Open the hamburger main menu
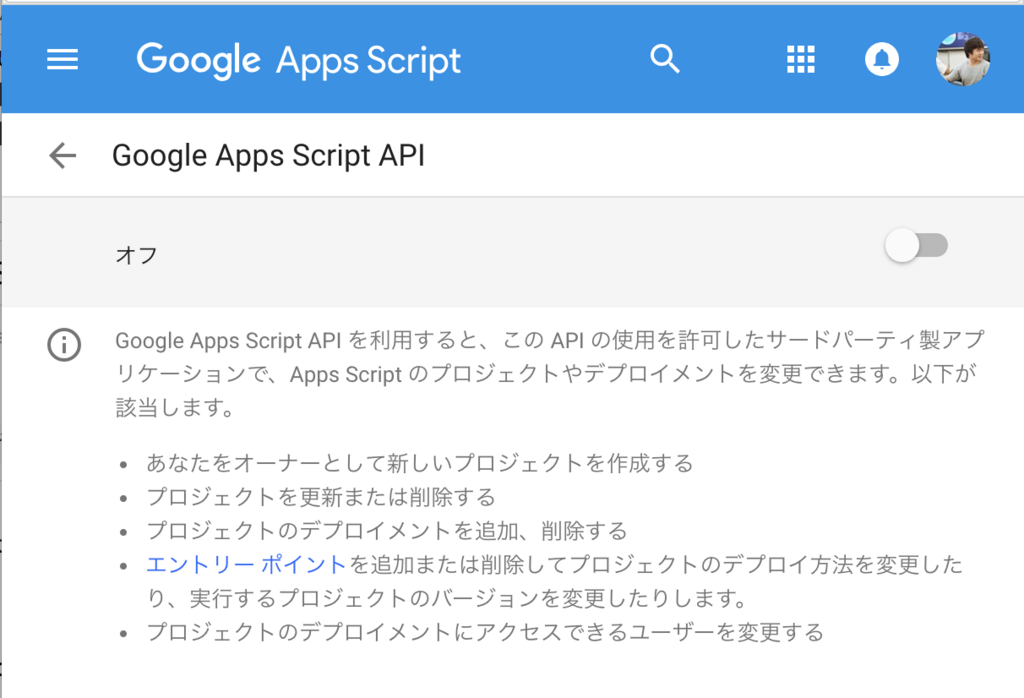1024x698 pixels. pyautogui.click(x=63, y=59)
